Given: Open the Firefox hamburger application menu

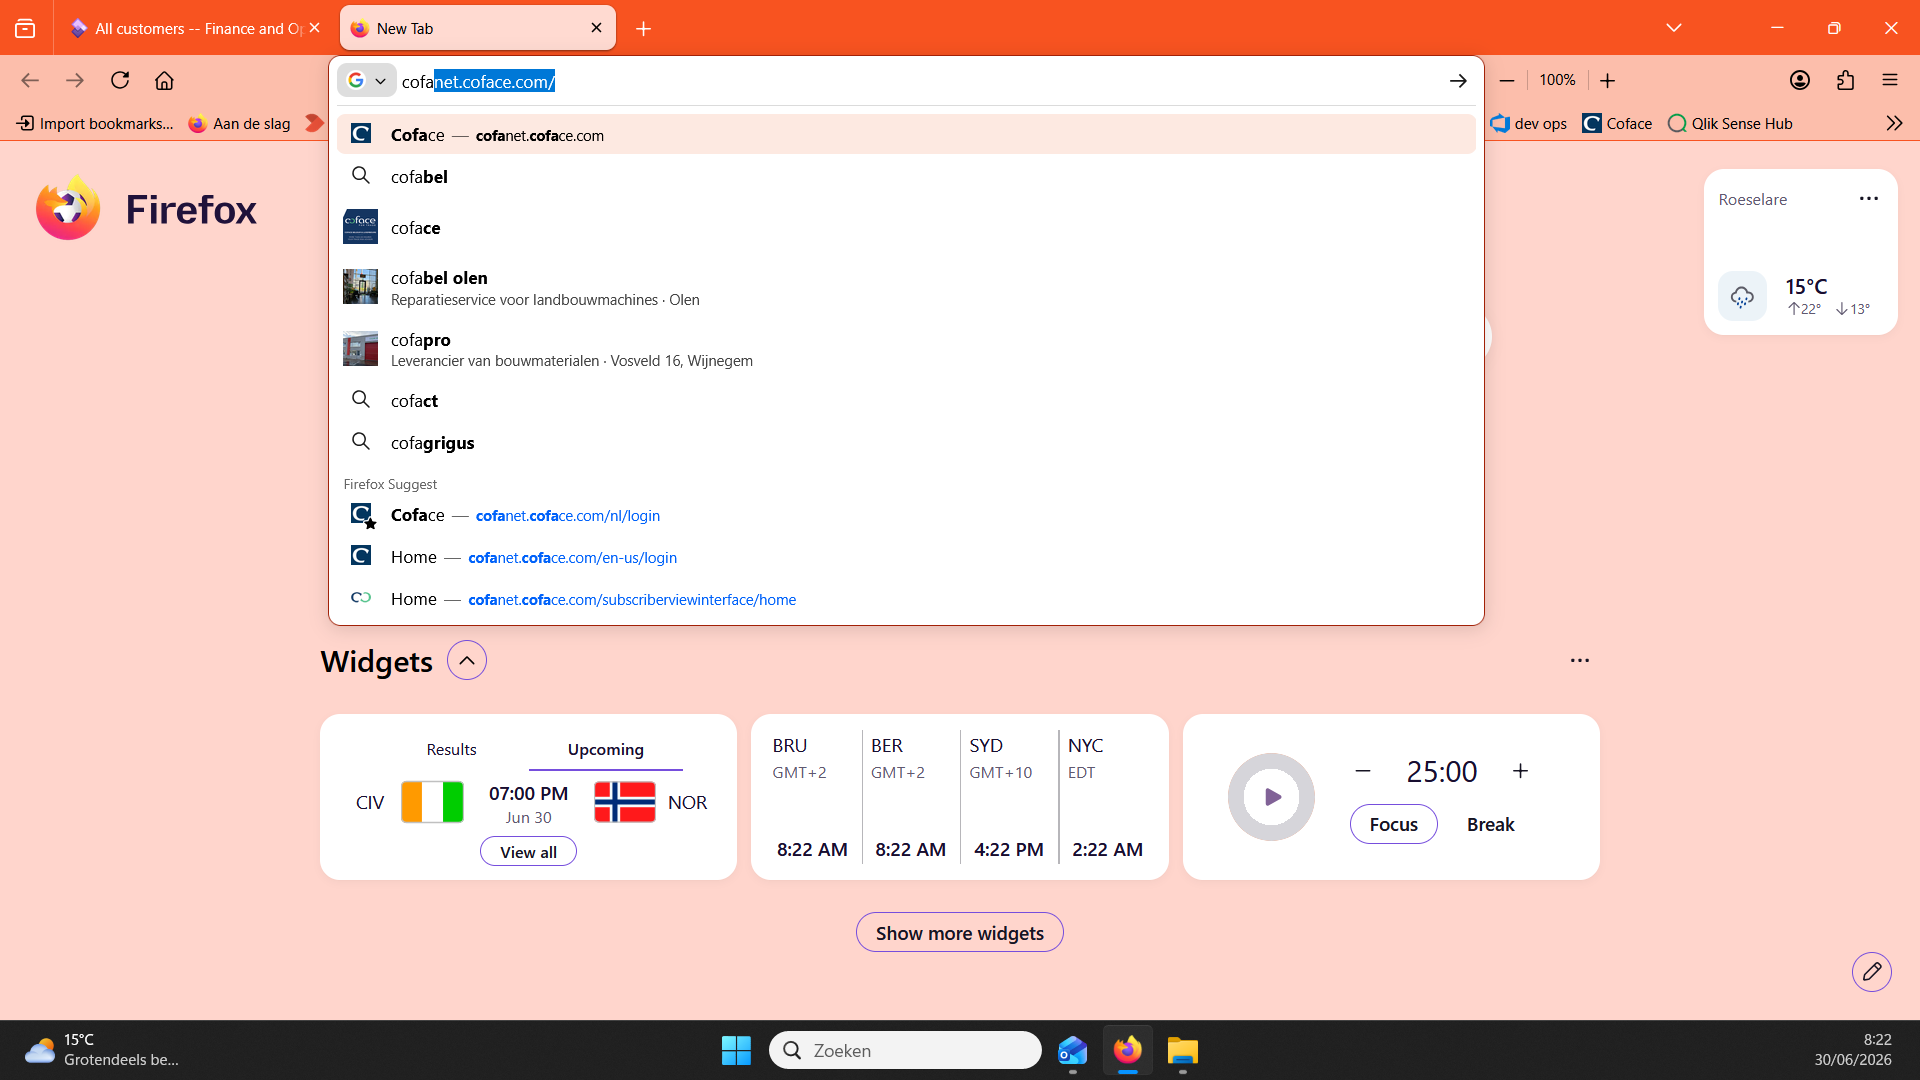Looking at the screenshot, I should click(1890, 80).
